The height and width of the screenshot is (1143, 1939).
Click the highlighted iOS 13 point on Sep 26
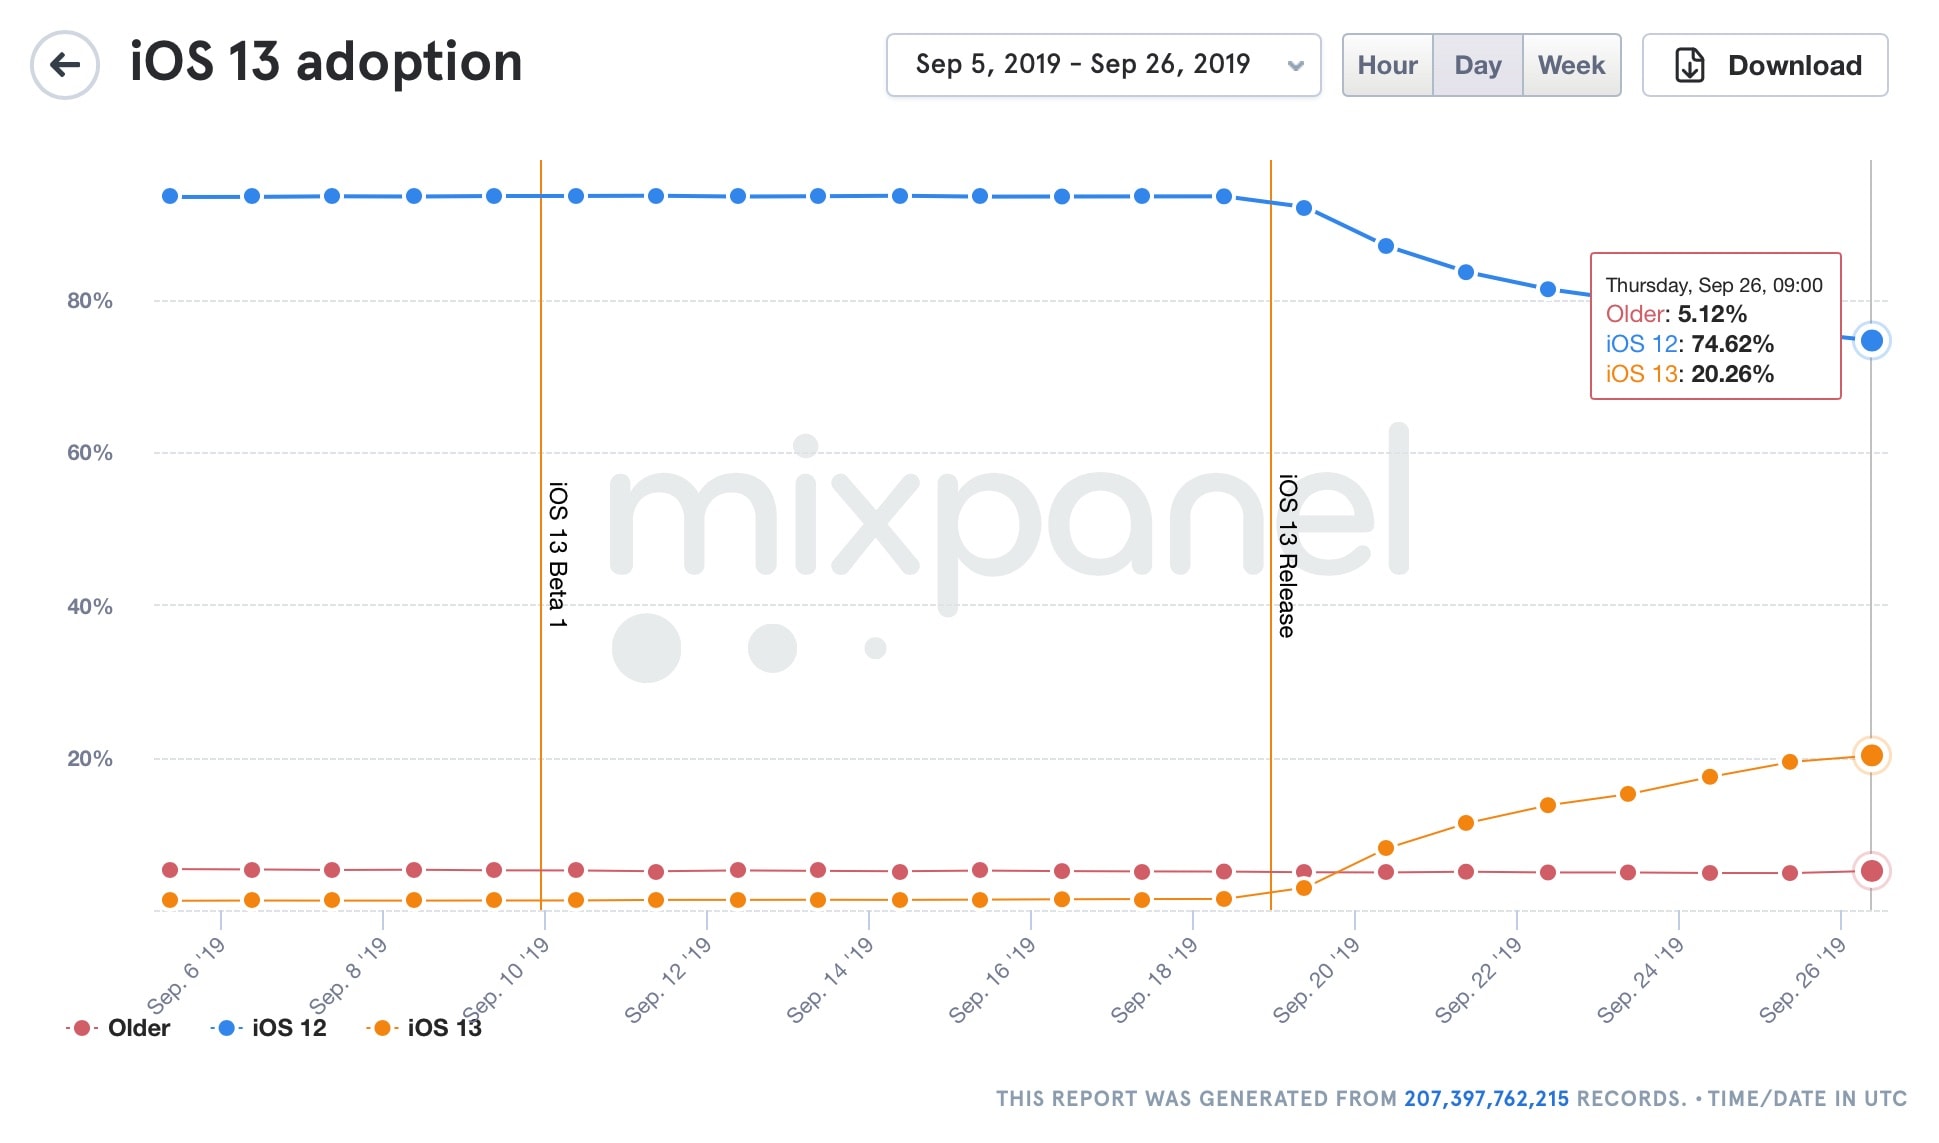[1871, 756]
